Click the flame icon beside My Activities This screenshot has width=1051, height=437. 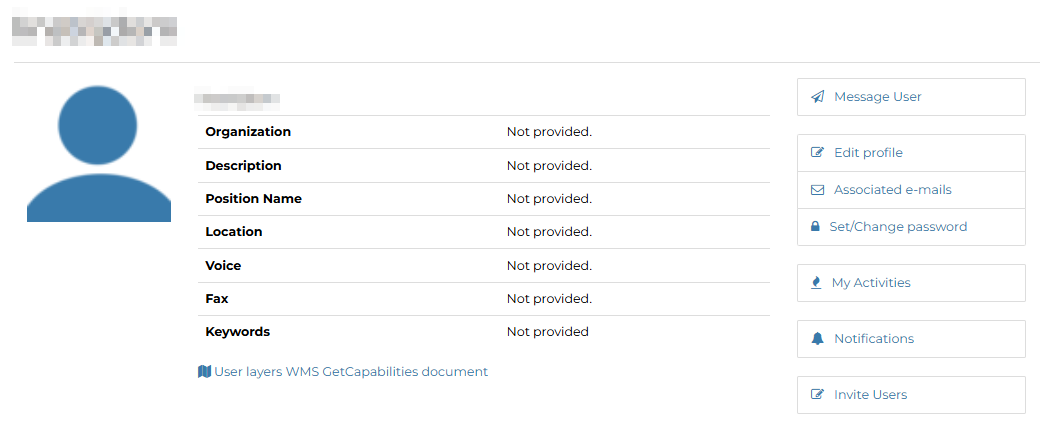(x=816, y=283)
